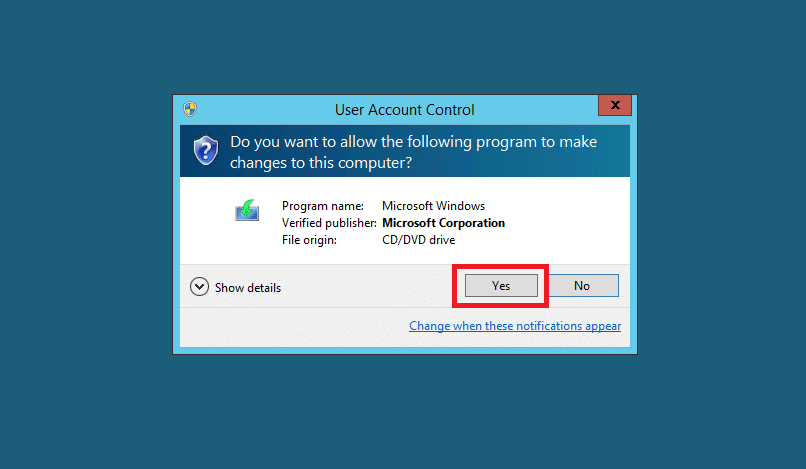Click the File origin: label
The image size is (806, 469).
coord(309,240)
